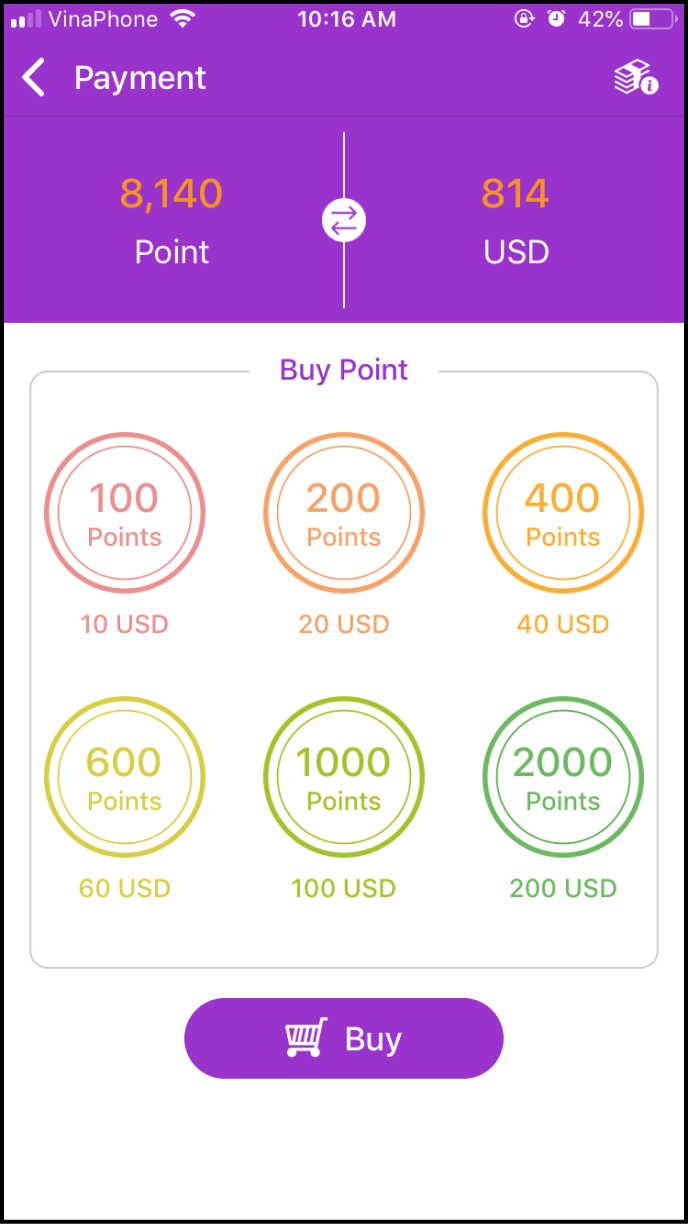Tap the rotation lock status icon

tap(524, 19)
